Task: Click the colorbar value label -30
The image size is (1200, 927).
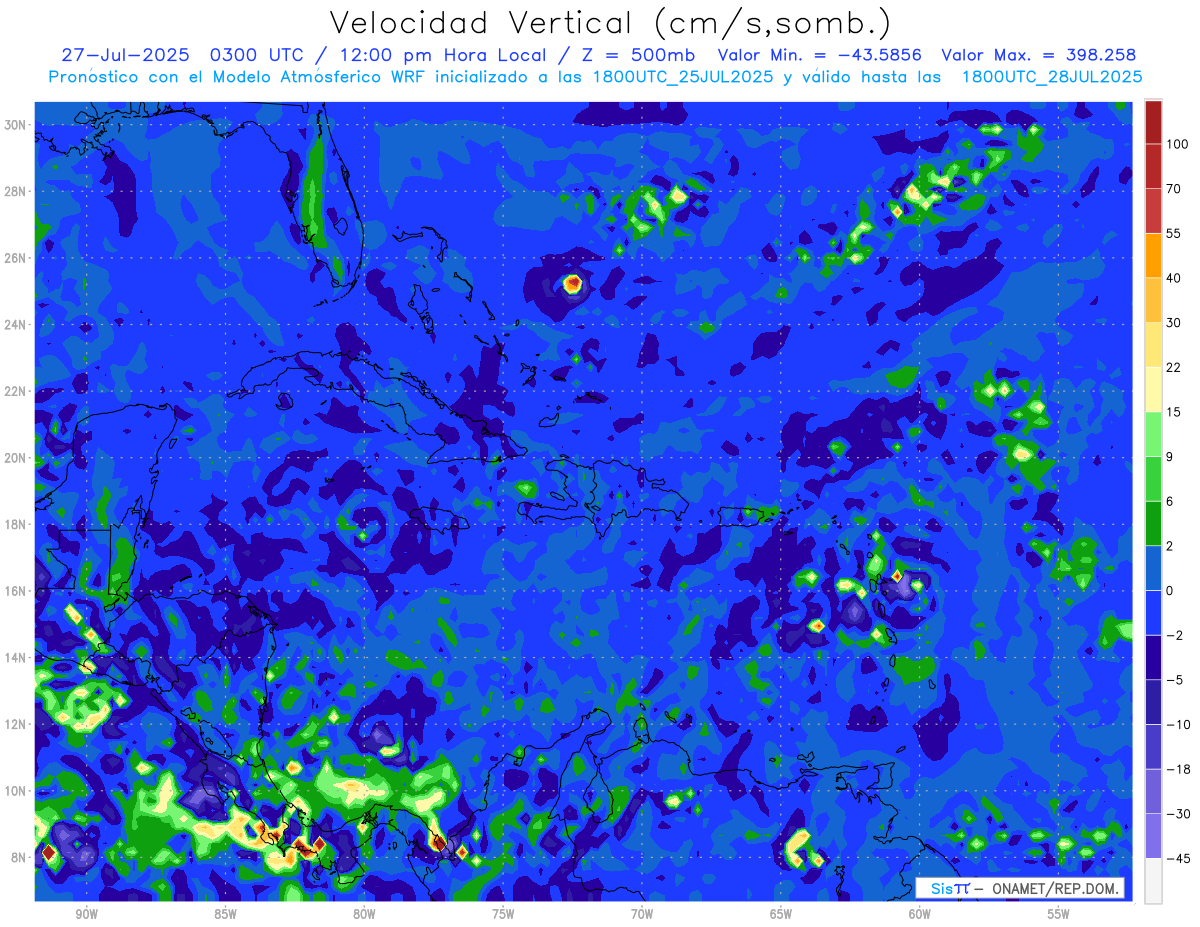Action: 1178,814
